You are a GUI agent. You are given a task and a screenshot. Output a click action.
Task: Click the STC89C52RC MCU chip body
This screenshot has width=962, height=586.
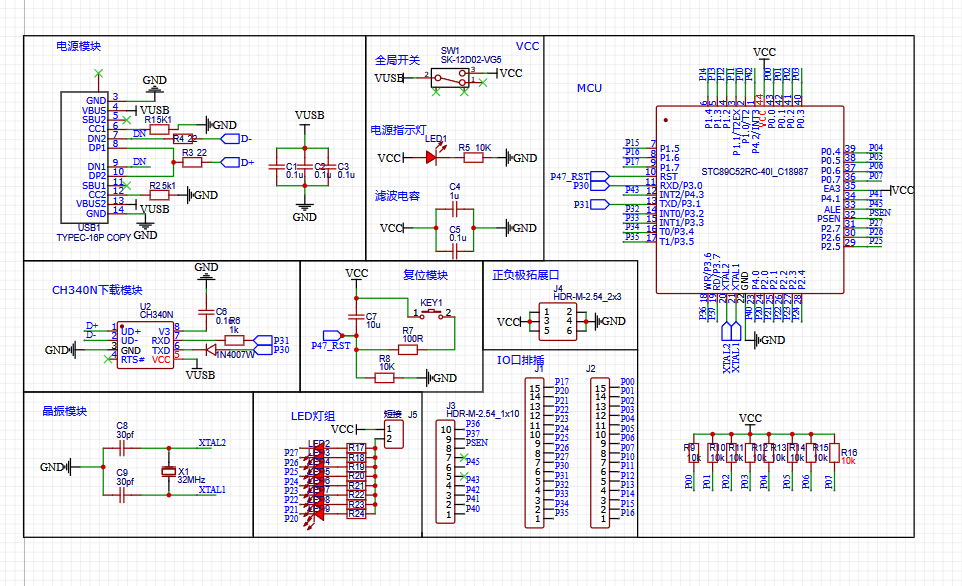click(750, 199)
